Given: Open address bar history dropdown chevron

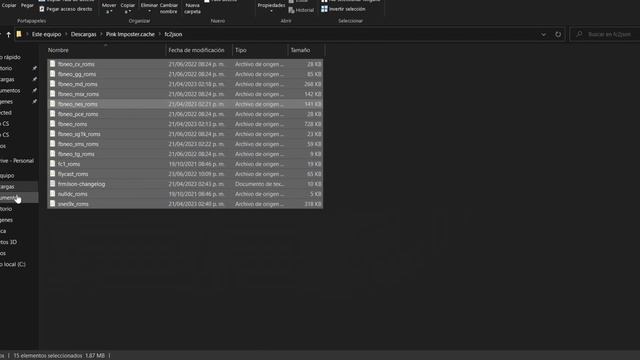Looking at the screenshot, I should click(543, 35).
